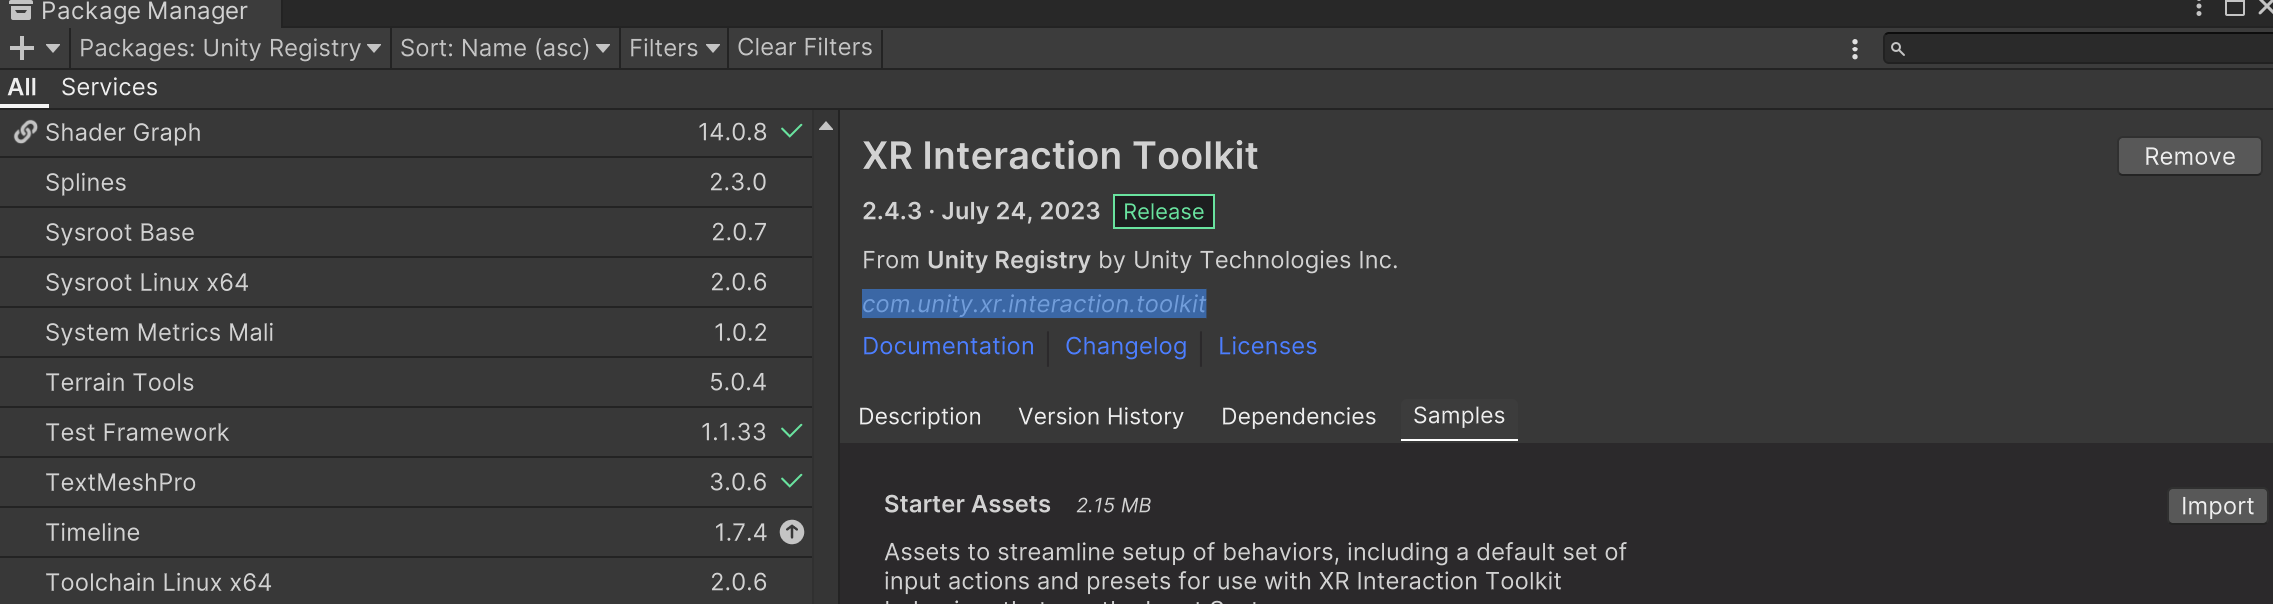Click the package search field
2273x604 pixels.
pyautogui.click(x=2078, y=48)
